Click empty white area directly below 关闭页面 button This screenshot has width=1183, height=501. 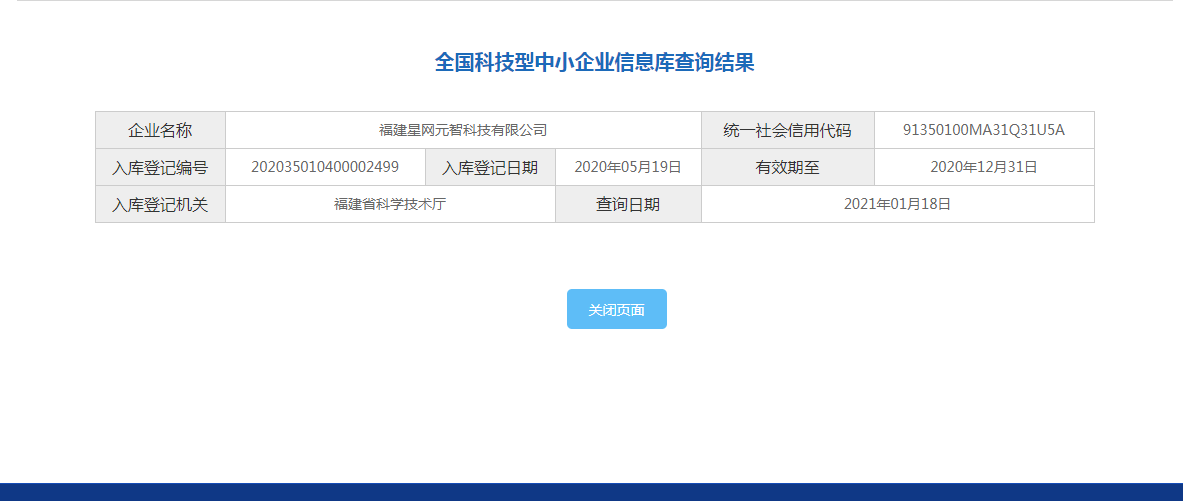point(616,380)
